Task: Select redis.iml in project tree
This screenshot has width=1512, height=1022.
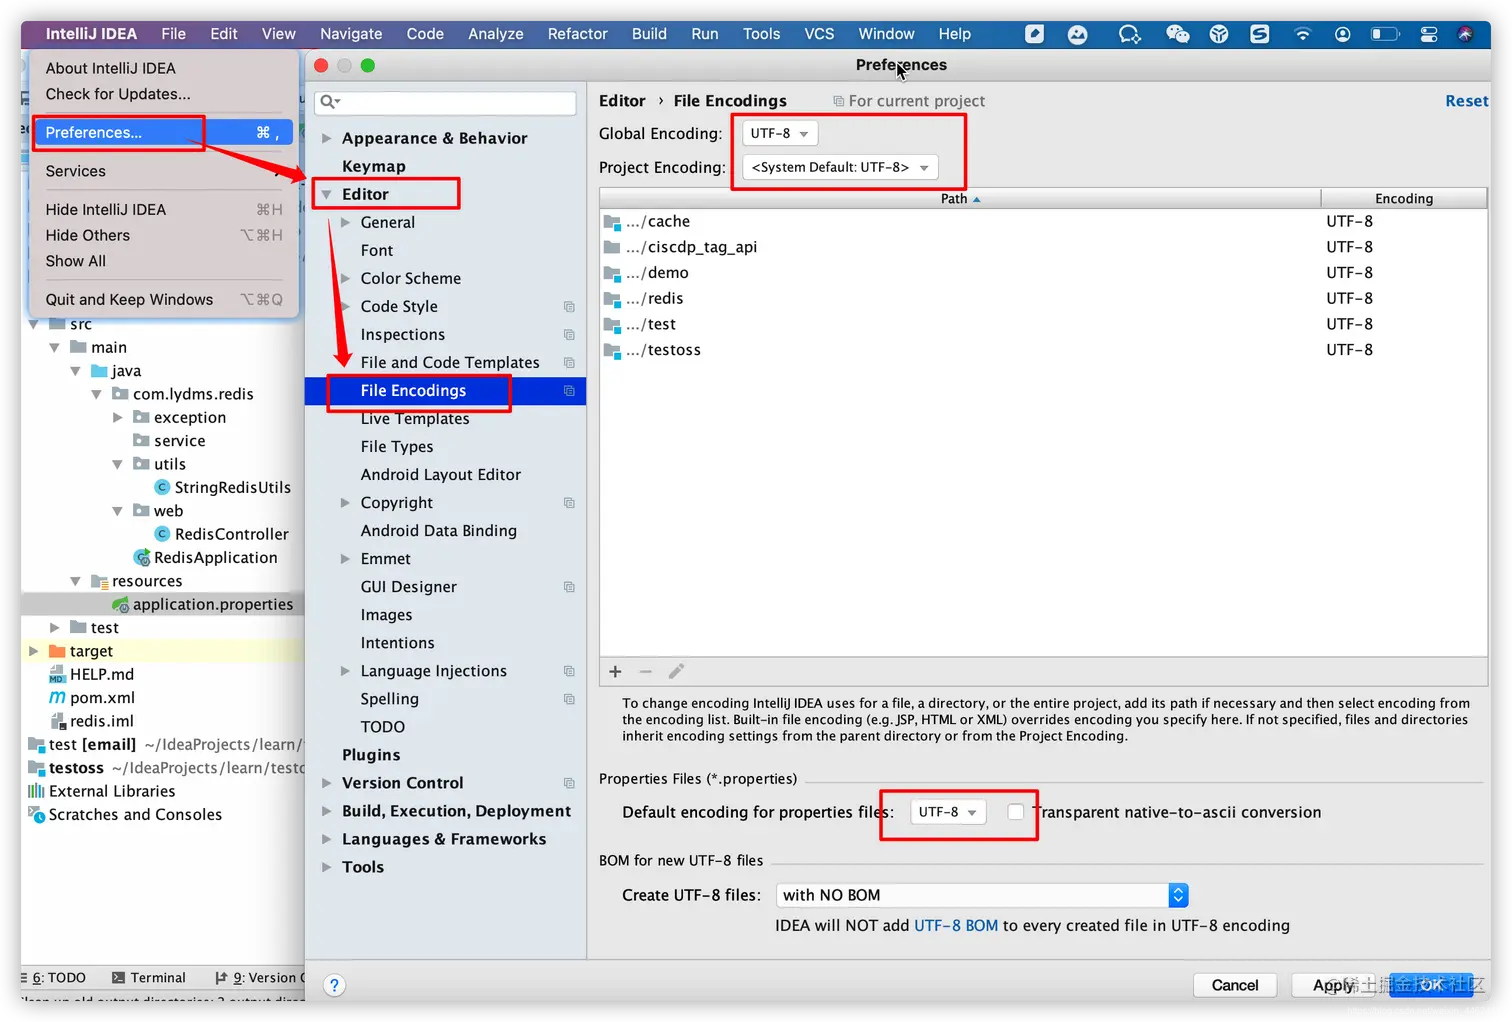Action: click(101, 721)
